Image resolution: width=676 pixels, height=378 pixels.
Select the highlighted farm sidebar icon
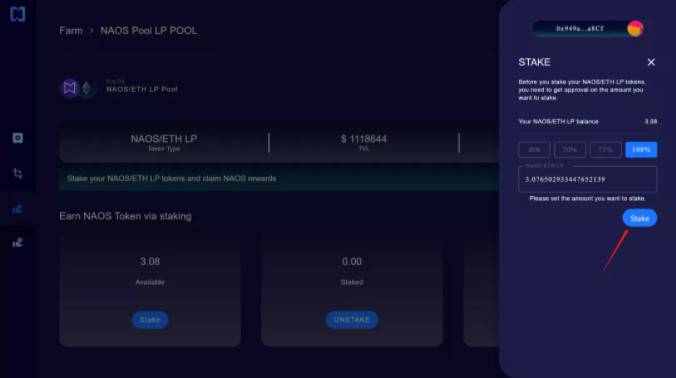coord(18,209)
